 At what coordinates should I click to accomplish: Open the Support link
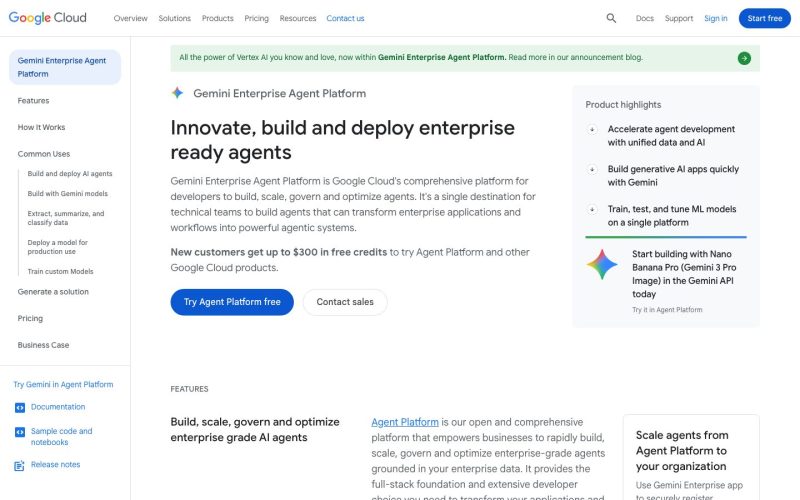pos(679,18)
